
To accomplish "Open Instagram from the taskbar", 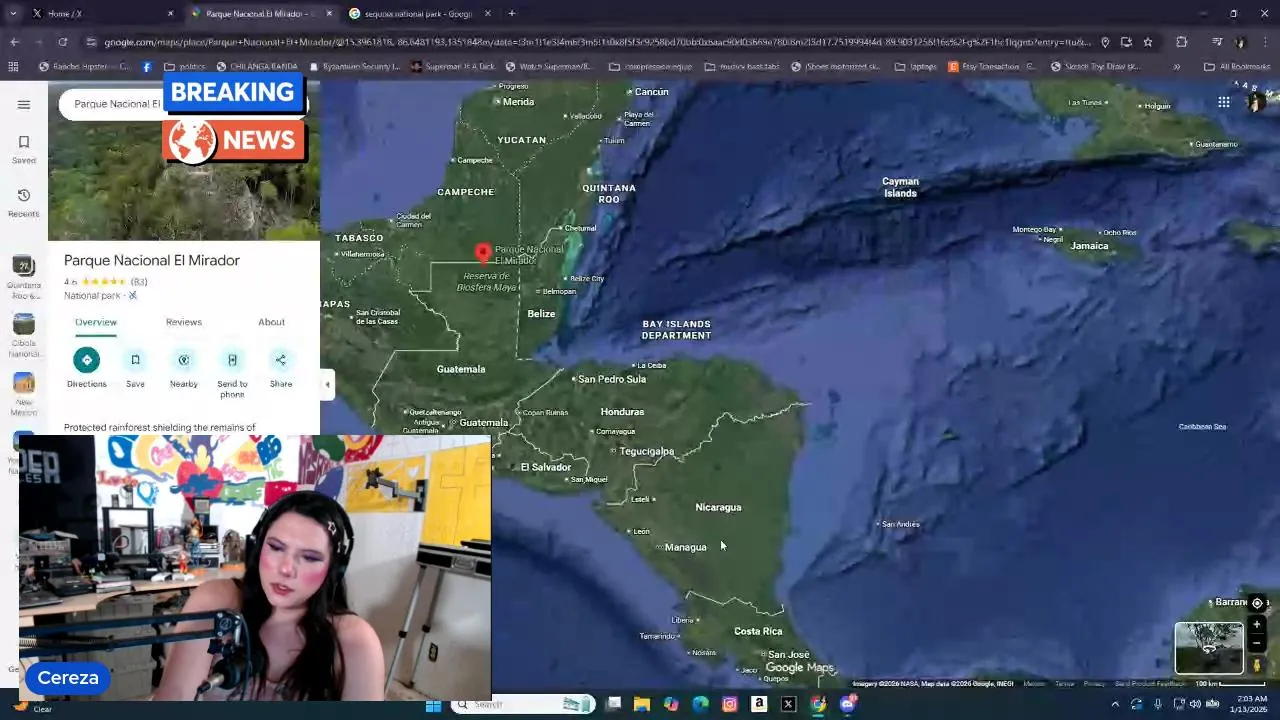I will coord(730,705).
